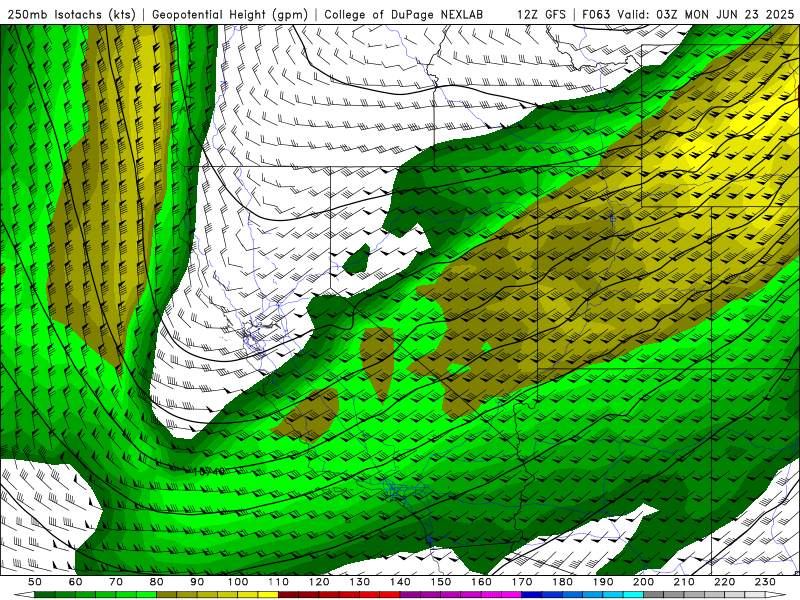Click the "F063" forecast hour text
Image resolution: width=800 pixels, height=600 pixels.
click(x=596, y=14)
